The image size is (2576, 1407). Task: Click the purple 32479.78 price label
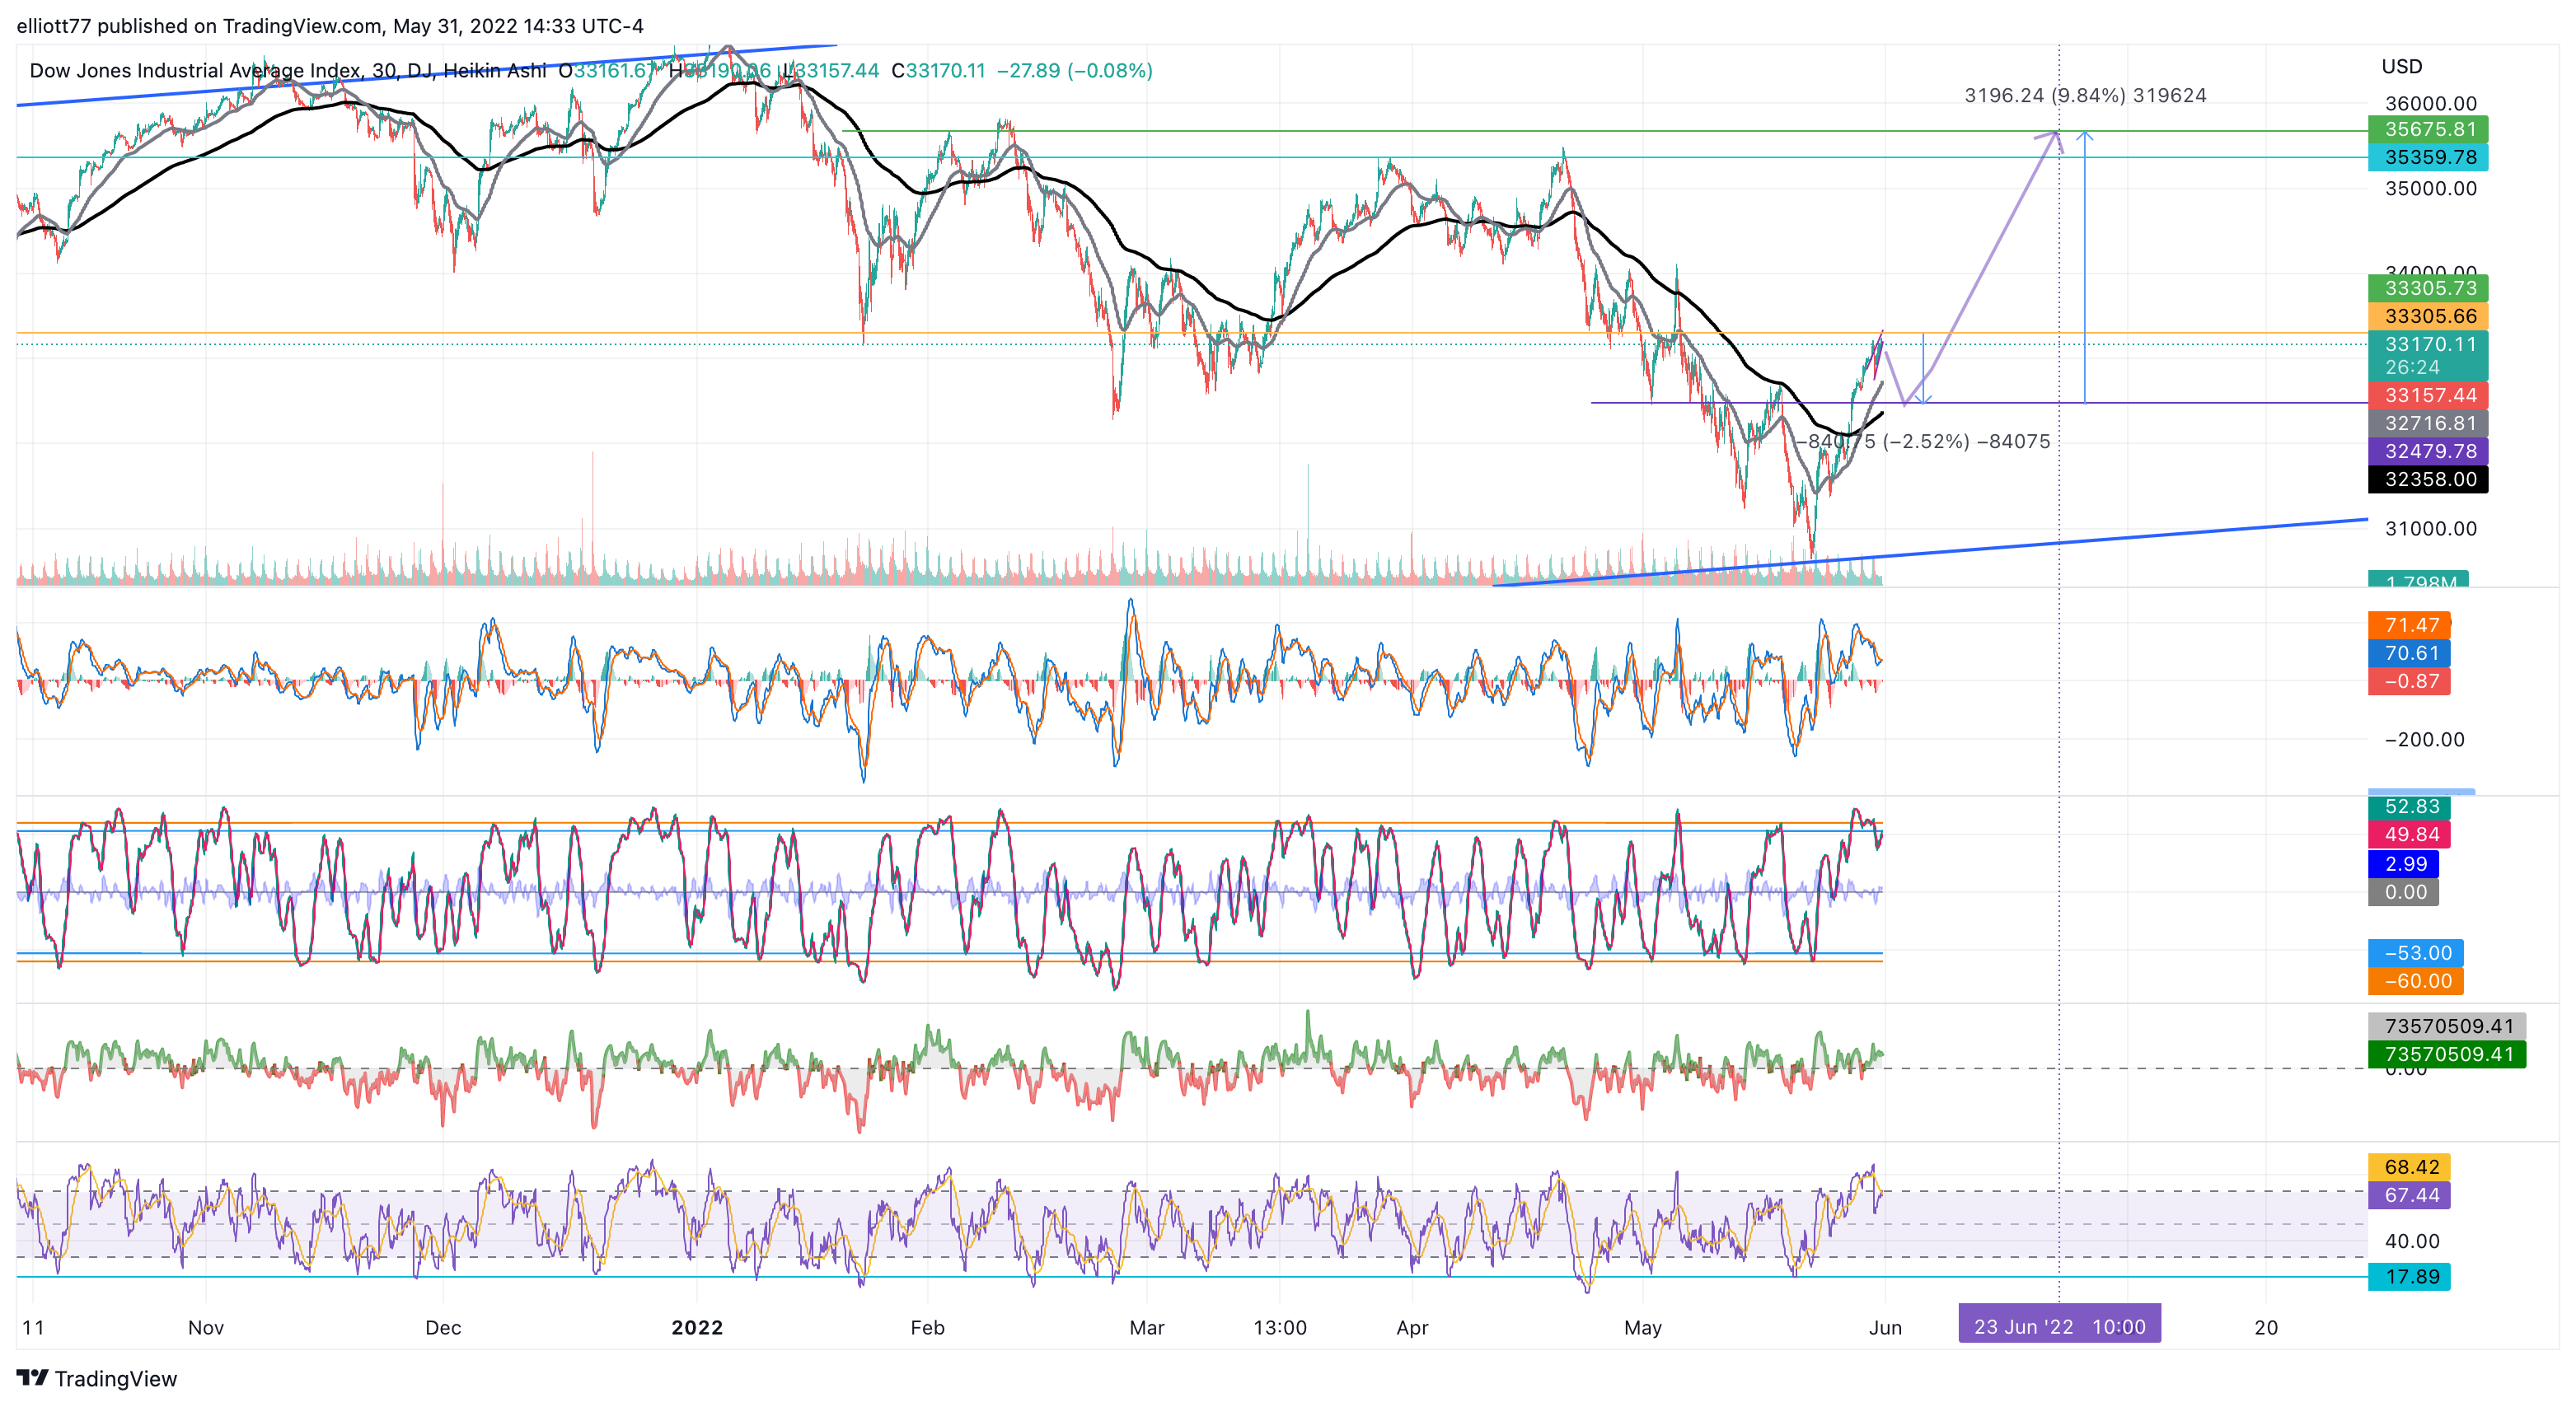2428,451
